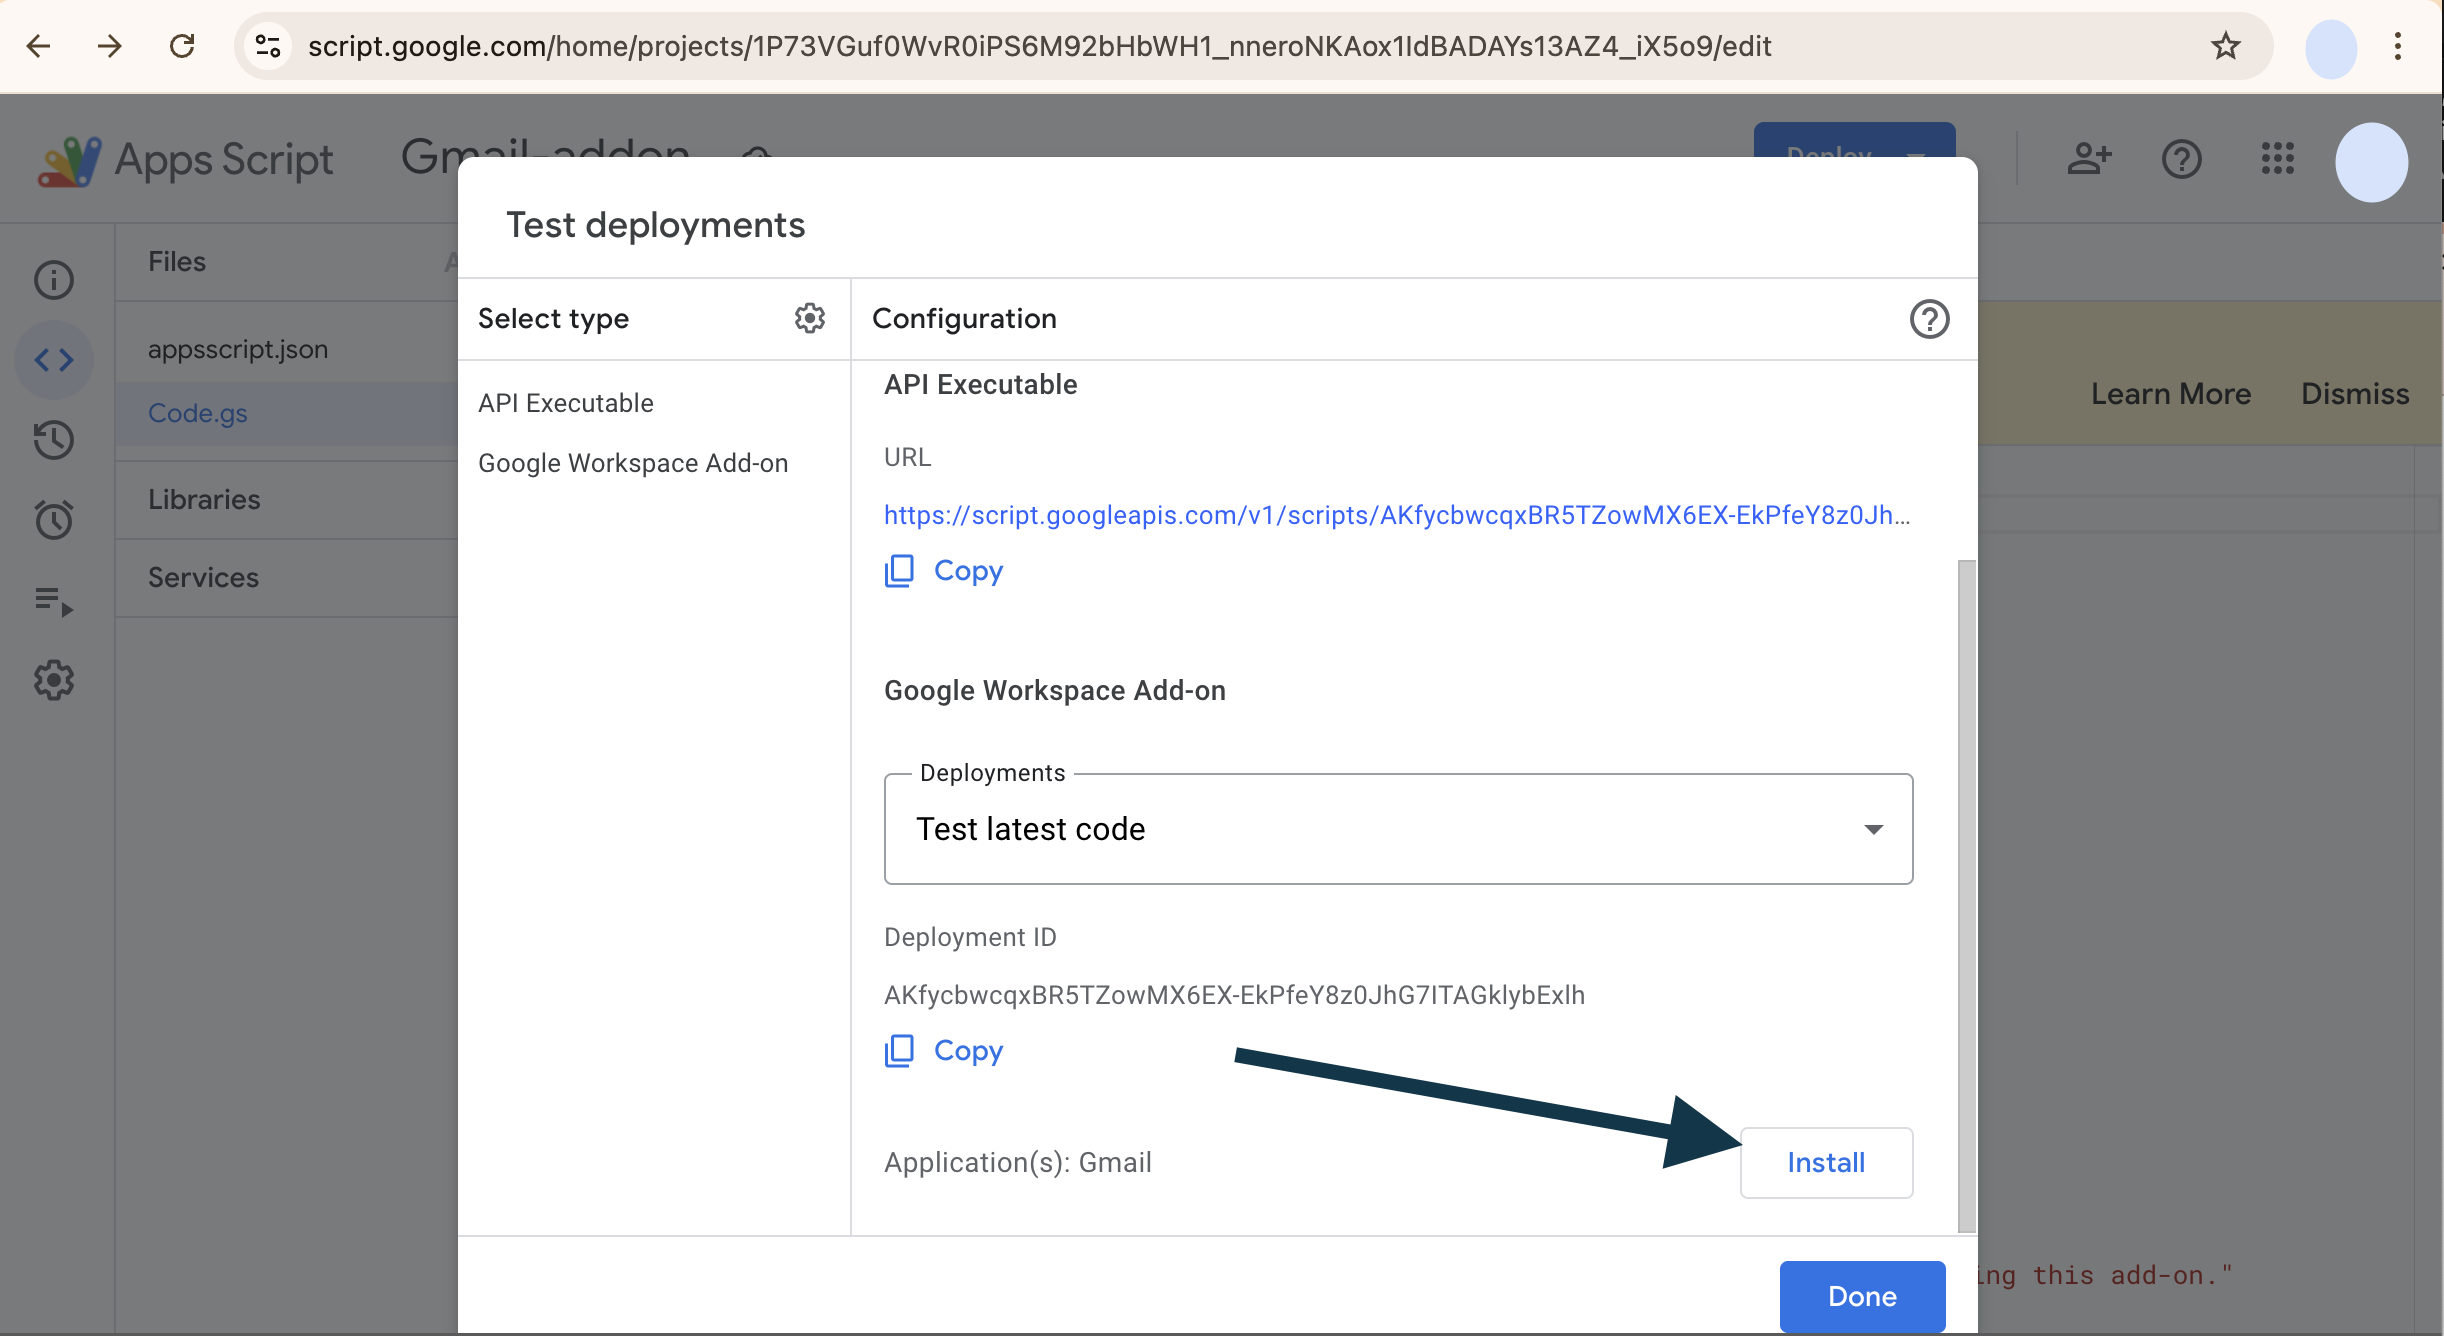
Task: Open Project Settings gear in sidebar
Action: [54, 680]
